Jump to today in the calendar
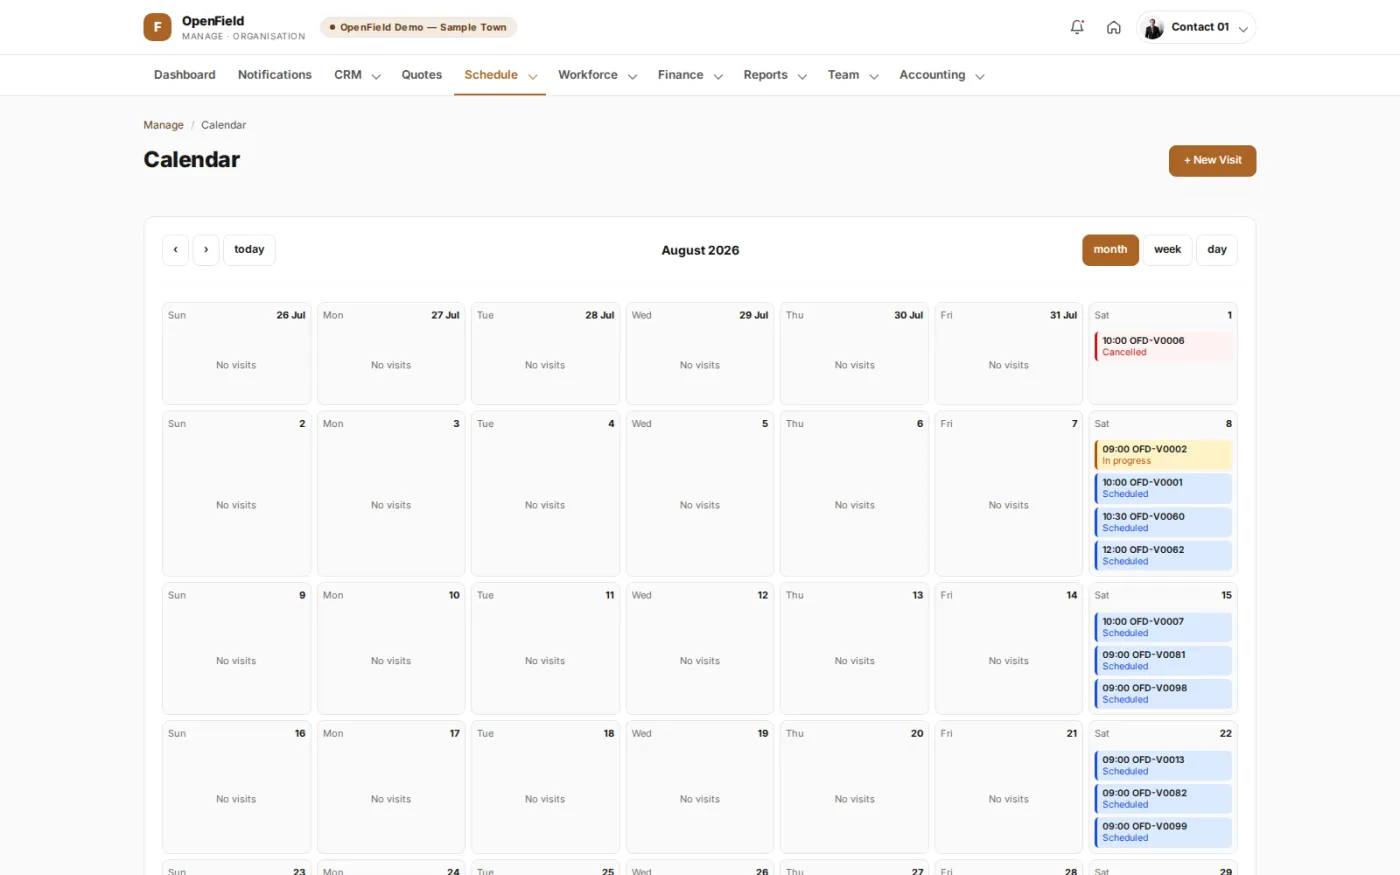This screenshot has height=875, width=1400. pyautogui.click(x=249, y=250)
